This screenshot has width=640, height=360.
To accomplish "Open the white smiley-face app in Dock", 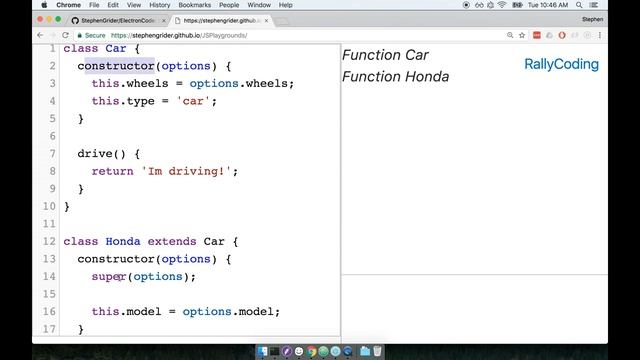I will point(299,351).
